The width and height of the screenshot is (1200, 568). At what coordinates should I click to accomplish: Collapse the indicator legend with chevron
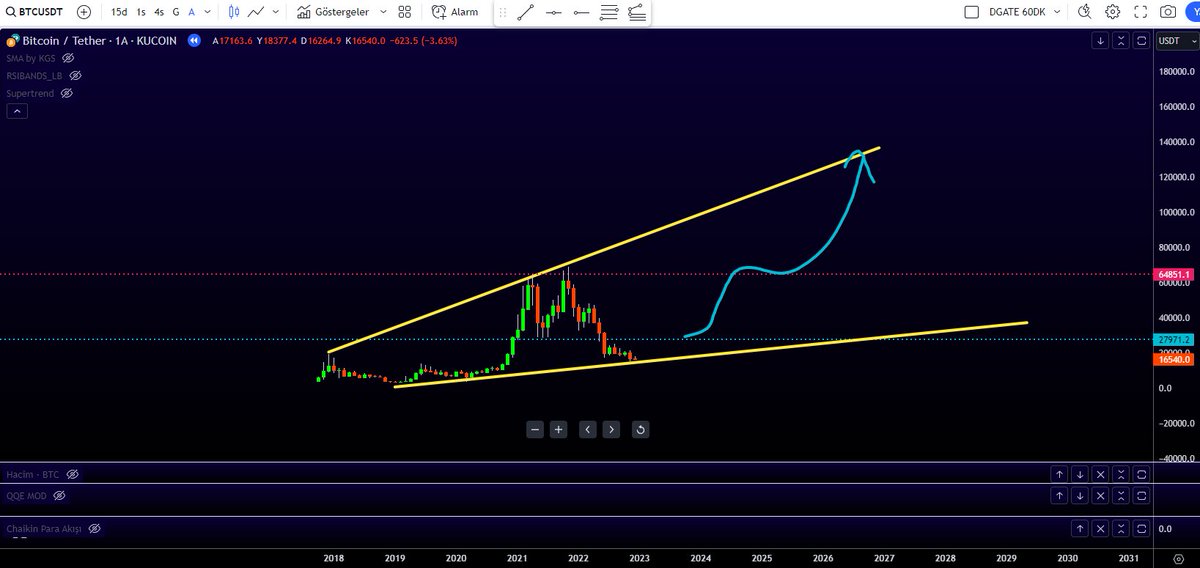click(17, 111)
